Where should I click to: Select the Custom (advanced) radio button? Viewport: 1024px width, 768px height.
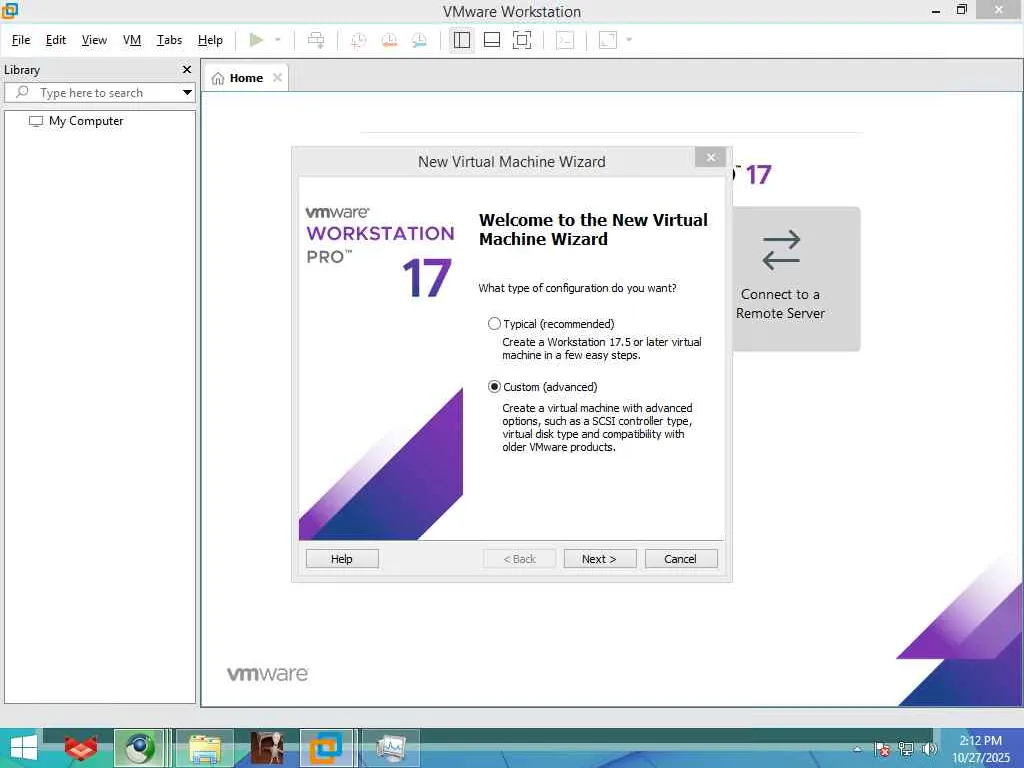[x=494, y=387]
